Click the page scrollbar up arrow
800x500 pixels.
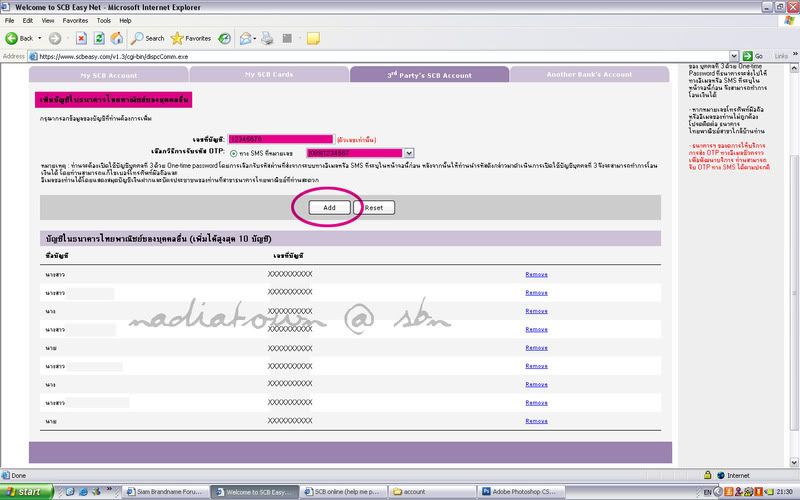click(x=794, y=68)
